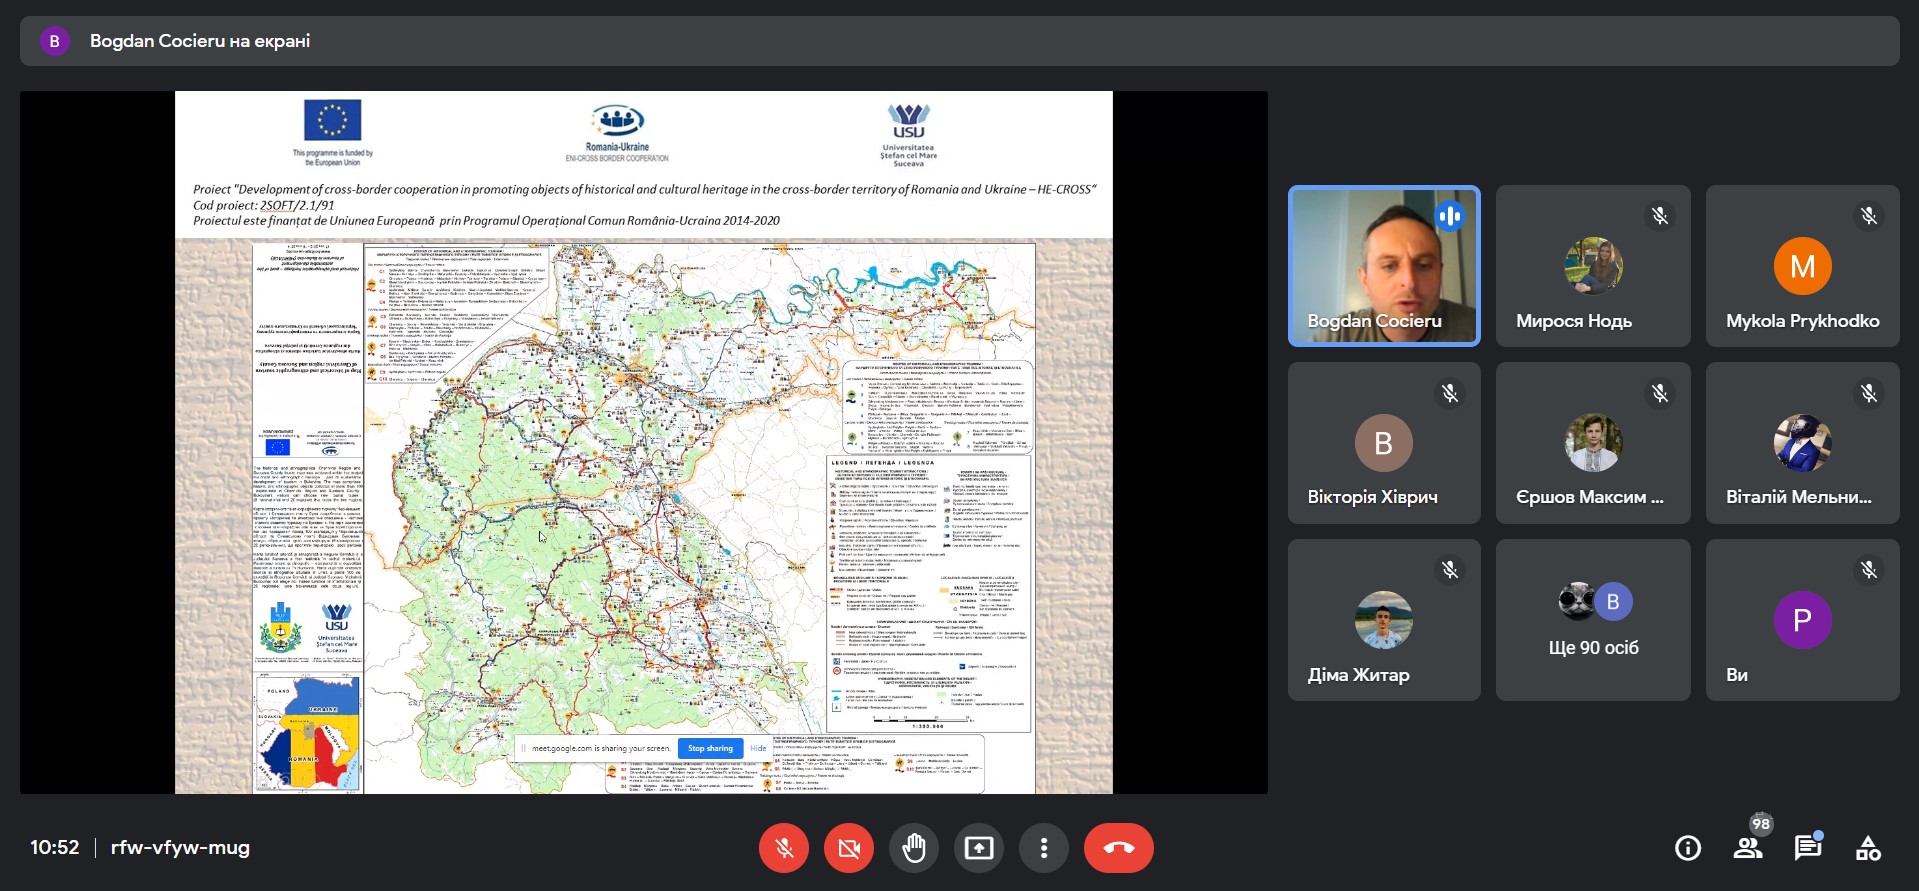The height and width of the screenshot is (891, 1919).
Task: Click muted mic icon on Мирося Нодь tile
Action: (1660, 216)
